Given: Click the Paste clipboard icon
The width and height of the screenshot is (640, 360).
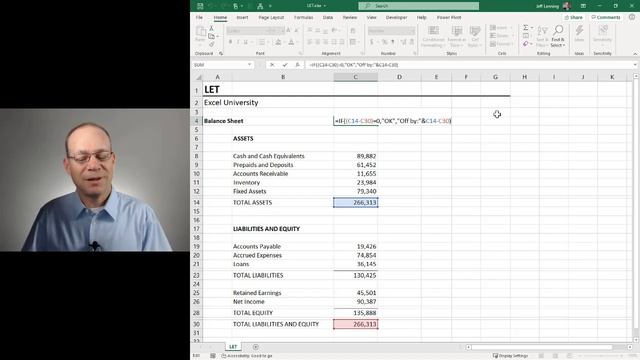Looking at the screenshot, I should point(201,31).
